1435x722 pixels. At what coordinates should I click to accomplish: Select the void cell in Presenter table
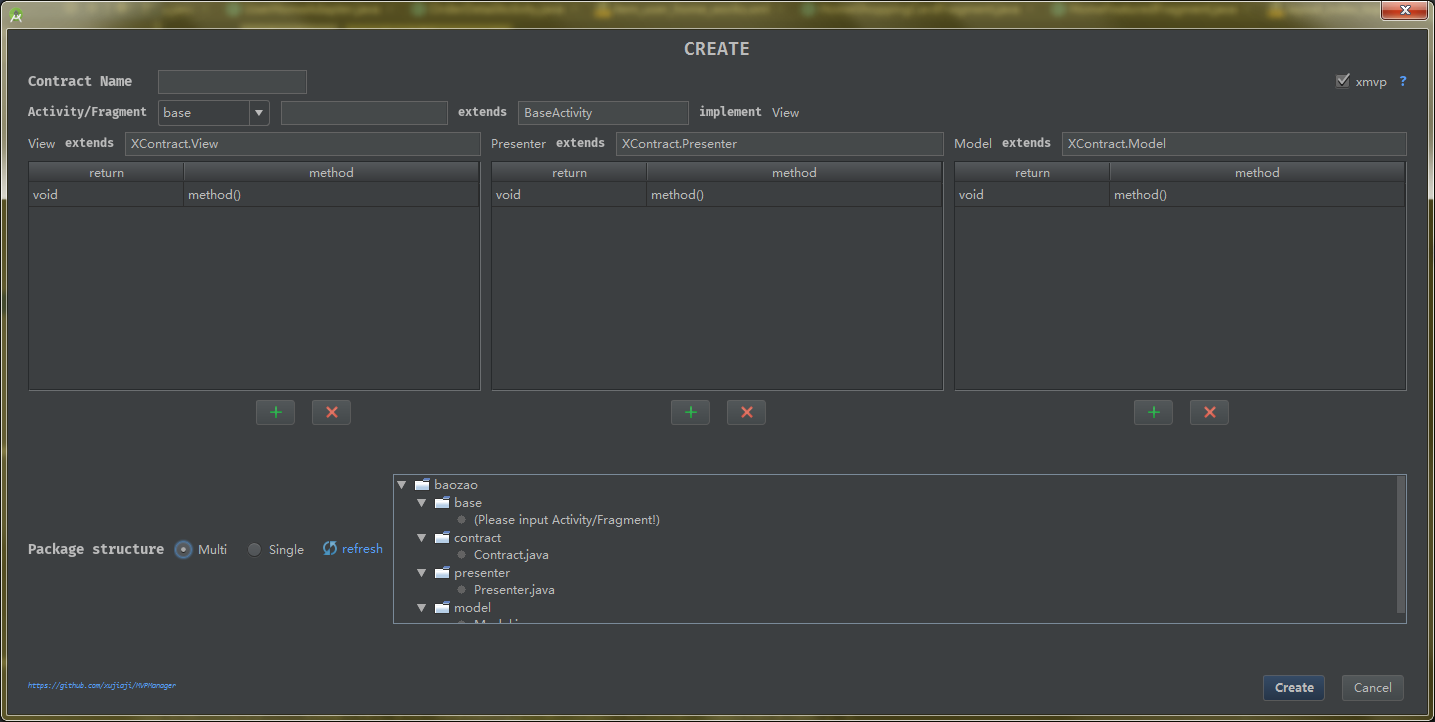pyautogui.click(x=569, y=195)
